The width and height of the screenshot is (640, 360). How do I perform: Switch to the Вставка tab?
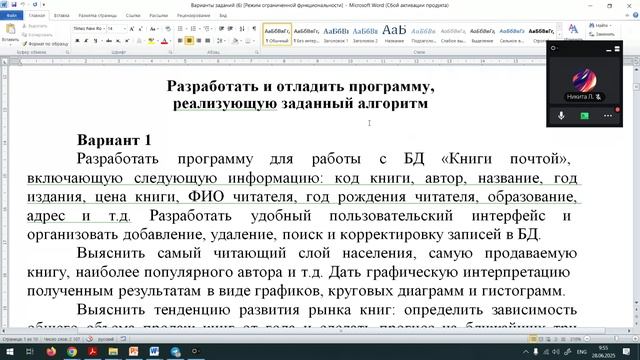[62, 16]
